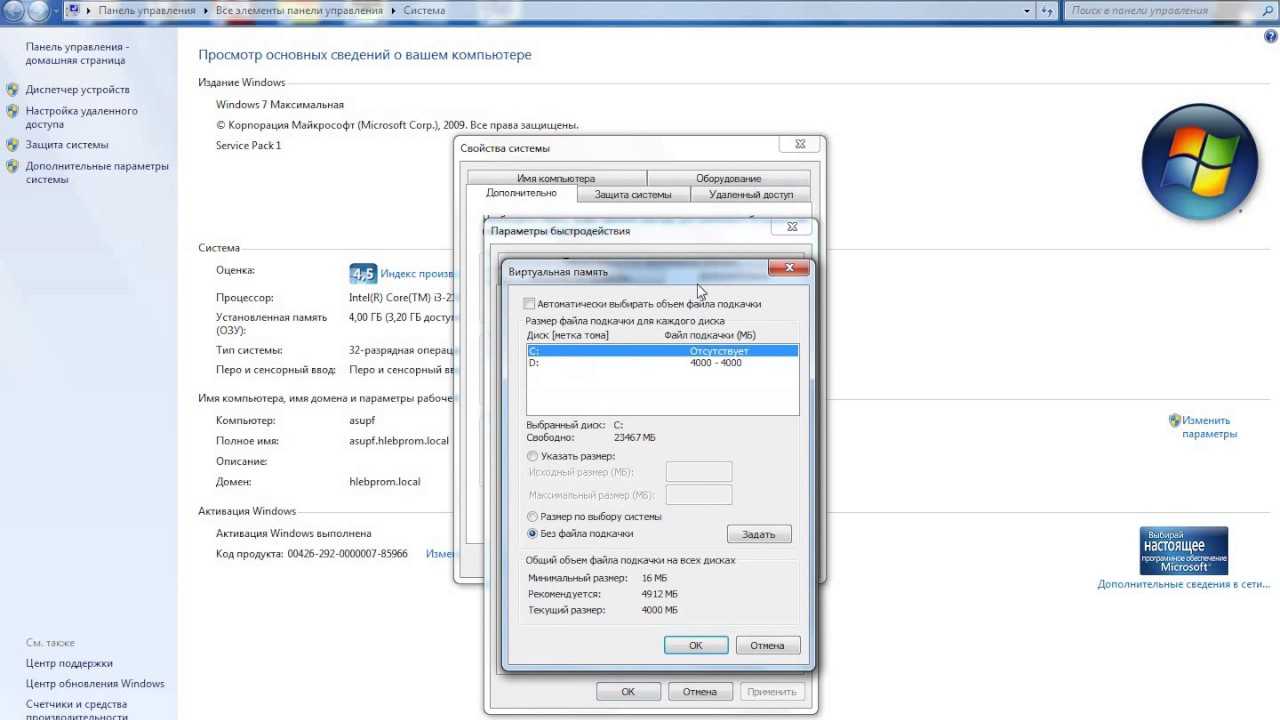The width and height of the screenshot is (1280, 720).
Task: Click the shield icon beside Дополнительные параметры системы
Action: pyautogui.click(x=13, y=166)
